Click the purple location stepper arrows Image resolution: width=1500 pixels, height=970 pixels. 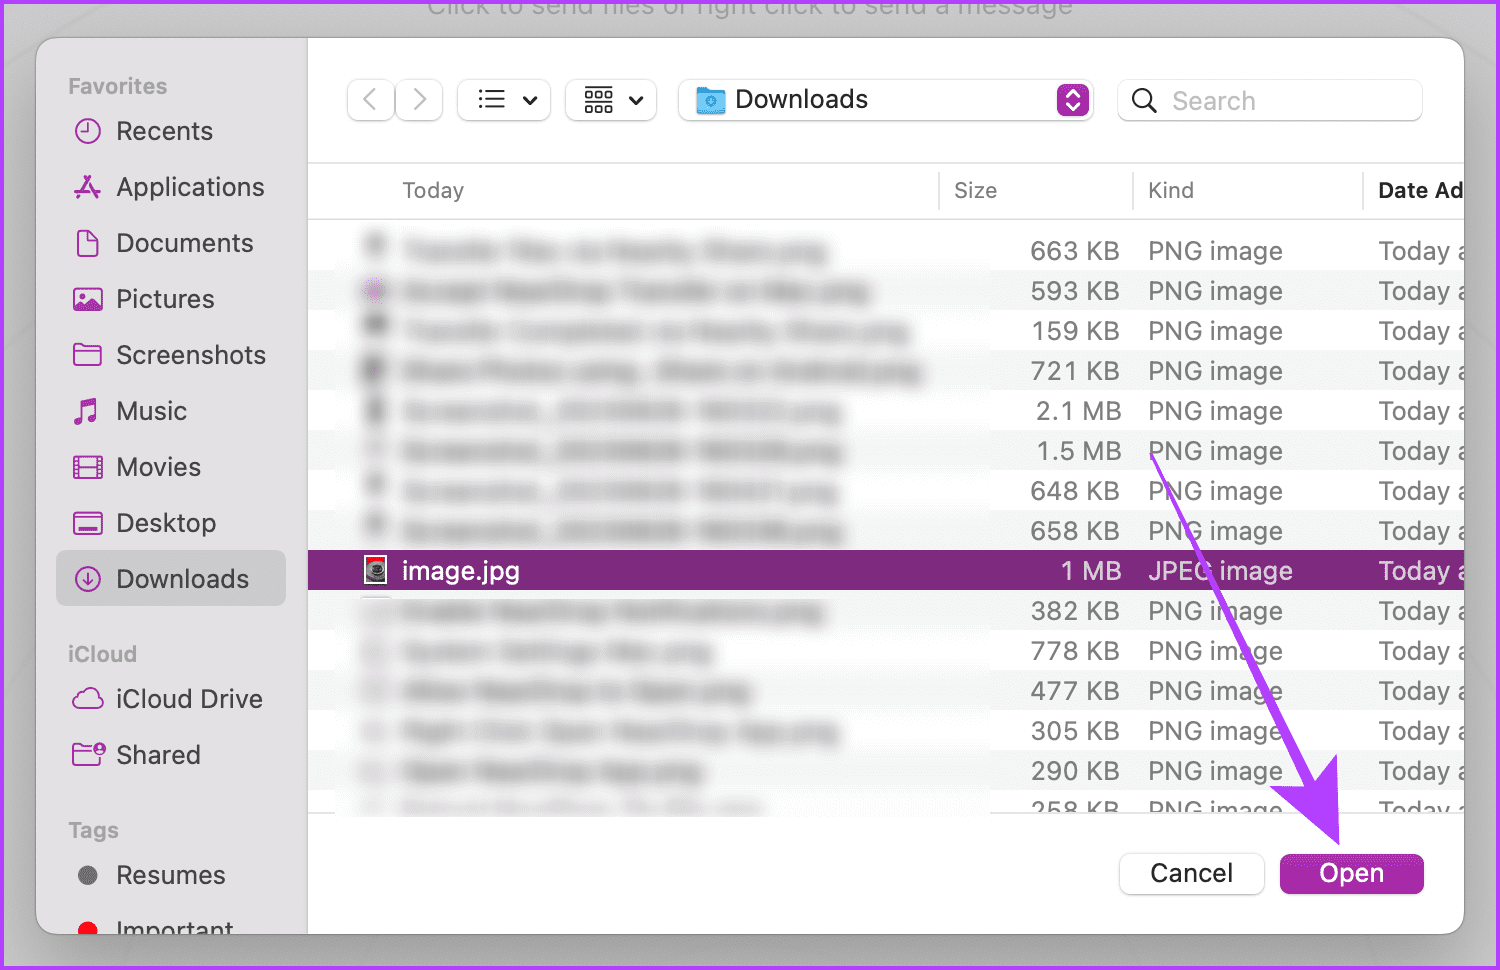click(1073, 100)
